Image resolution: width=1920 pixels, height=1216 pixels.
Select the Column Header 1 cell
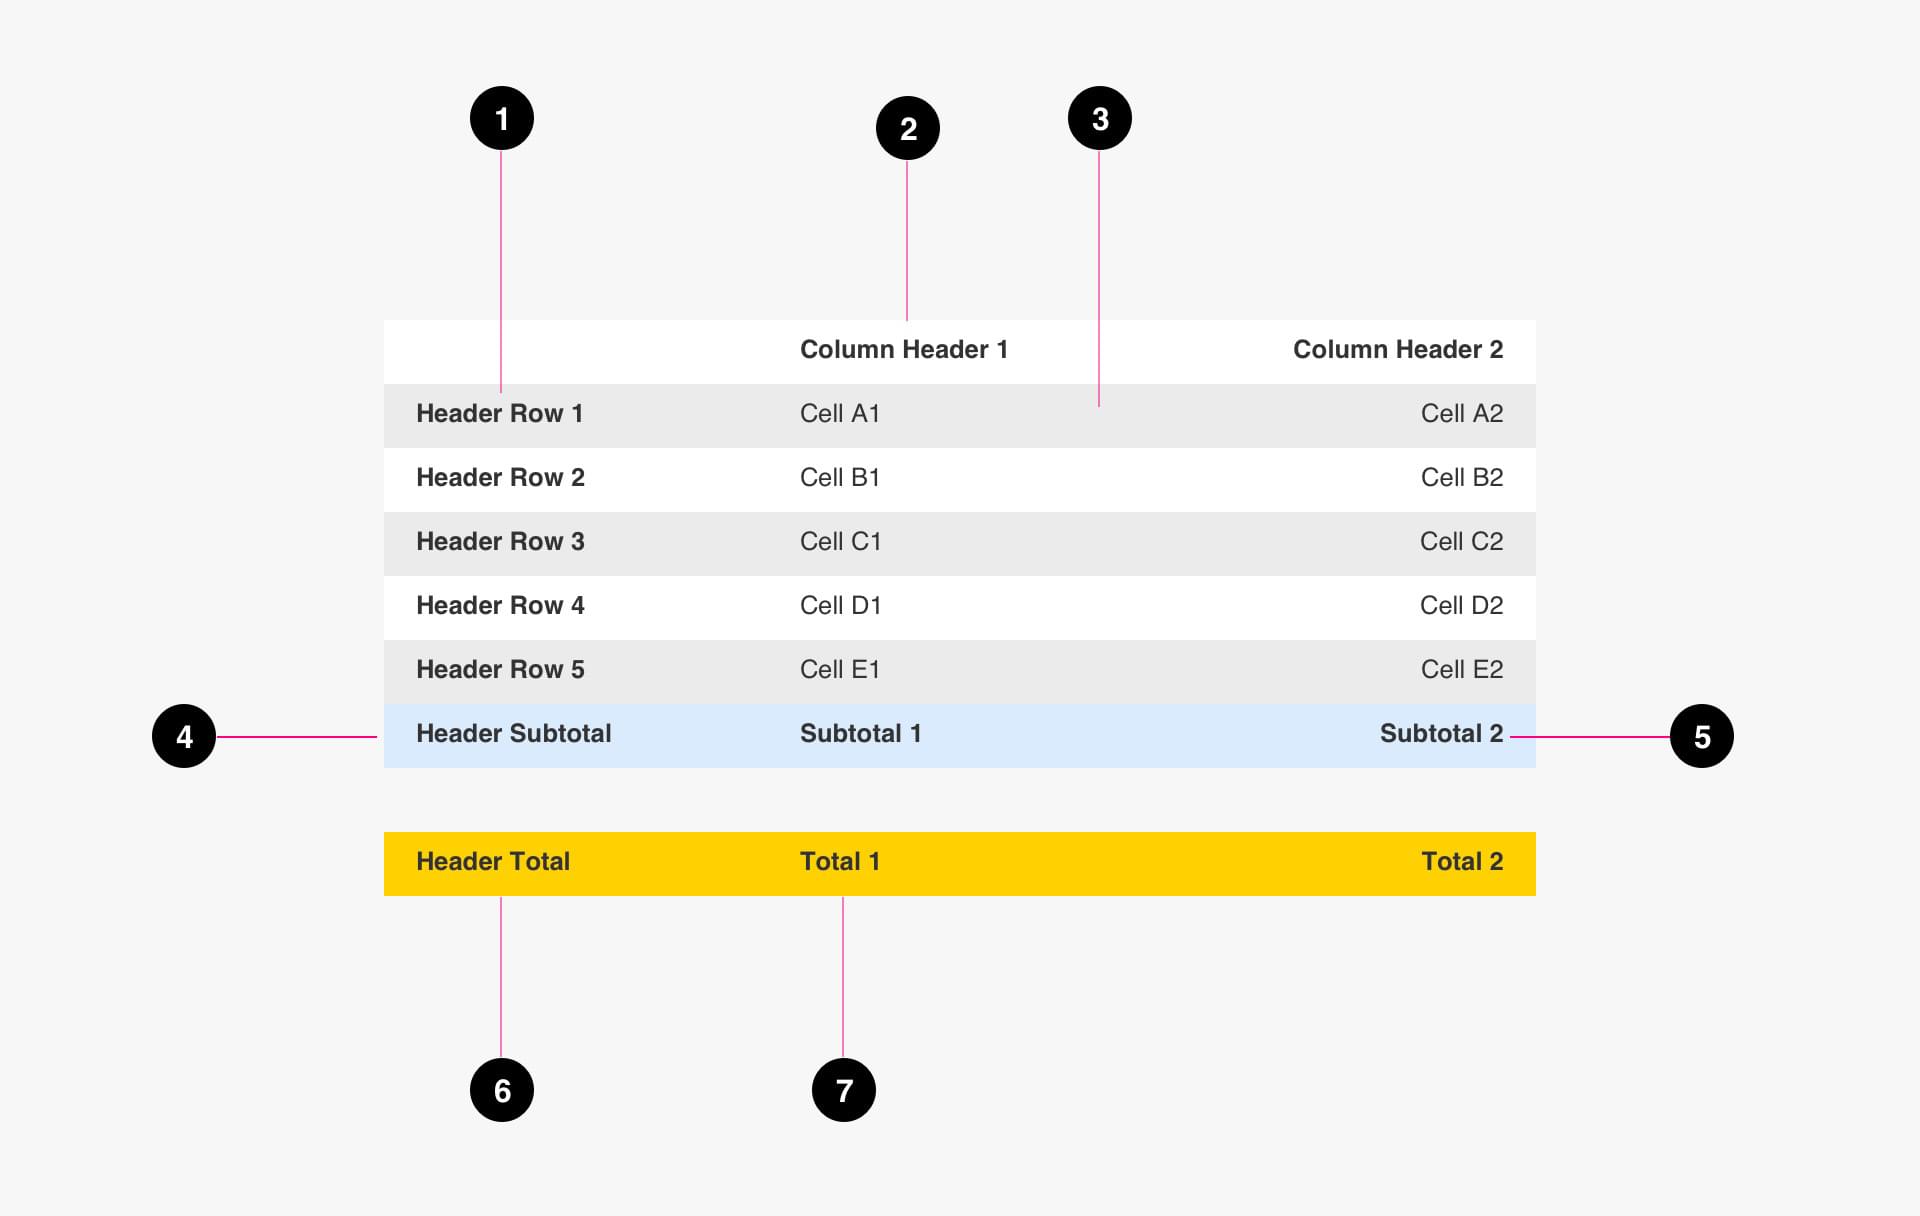point(904,349)
